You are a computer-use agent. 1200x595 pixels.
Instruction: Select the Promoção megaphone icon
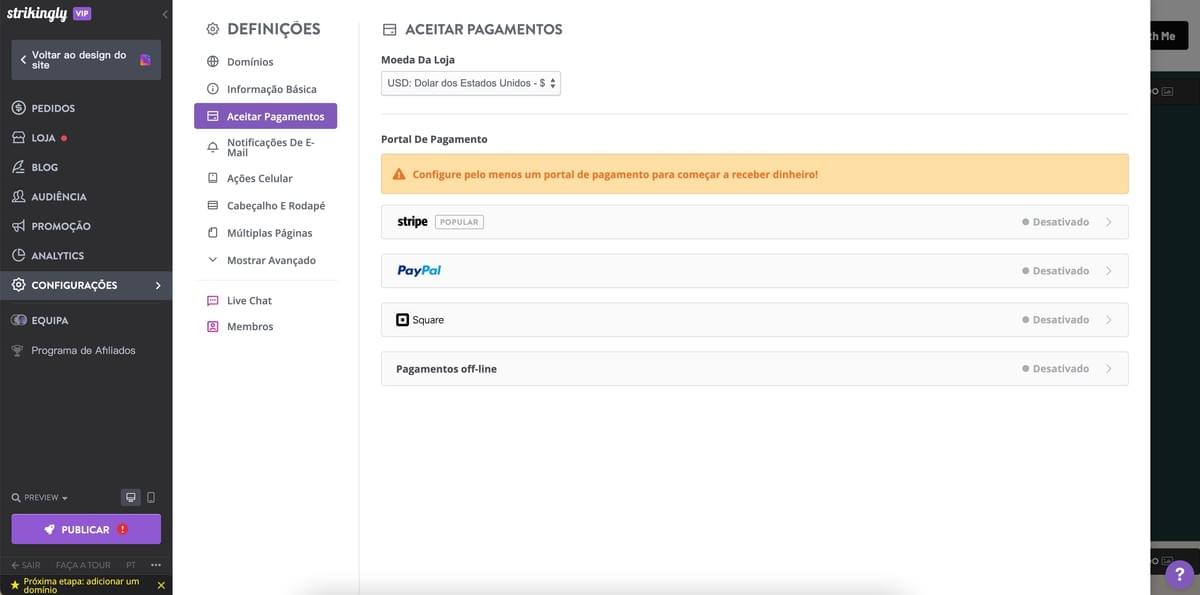click(x=18, y=225)
